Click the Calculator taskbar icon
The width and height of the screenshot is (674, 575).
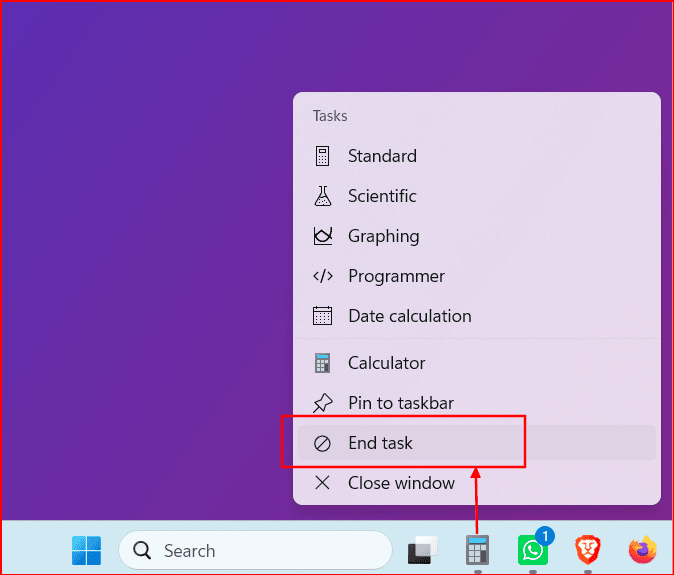(x=478, y=550)
